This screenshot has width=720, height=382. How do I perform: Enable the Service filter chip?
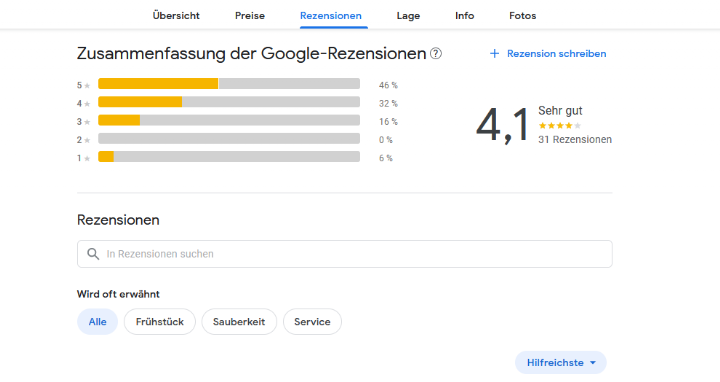click(x=312, y=321)
